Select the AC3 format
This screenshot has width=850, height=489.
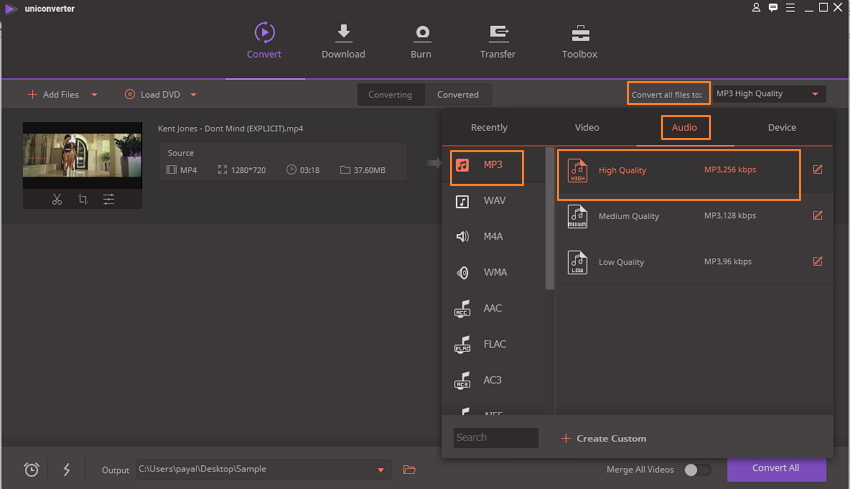point(493,380)
